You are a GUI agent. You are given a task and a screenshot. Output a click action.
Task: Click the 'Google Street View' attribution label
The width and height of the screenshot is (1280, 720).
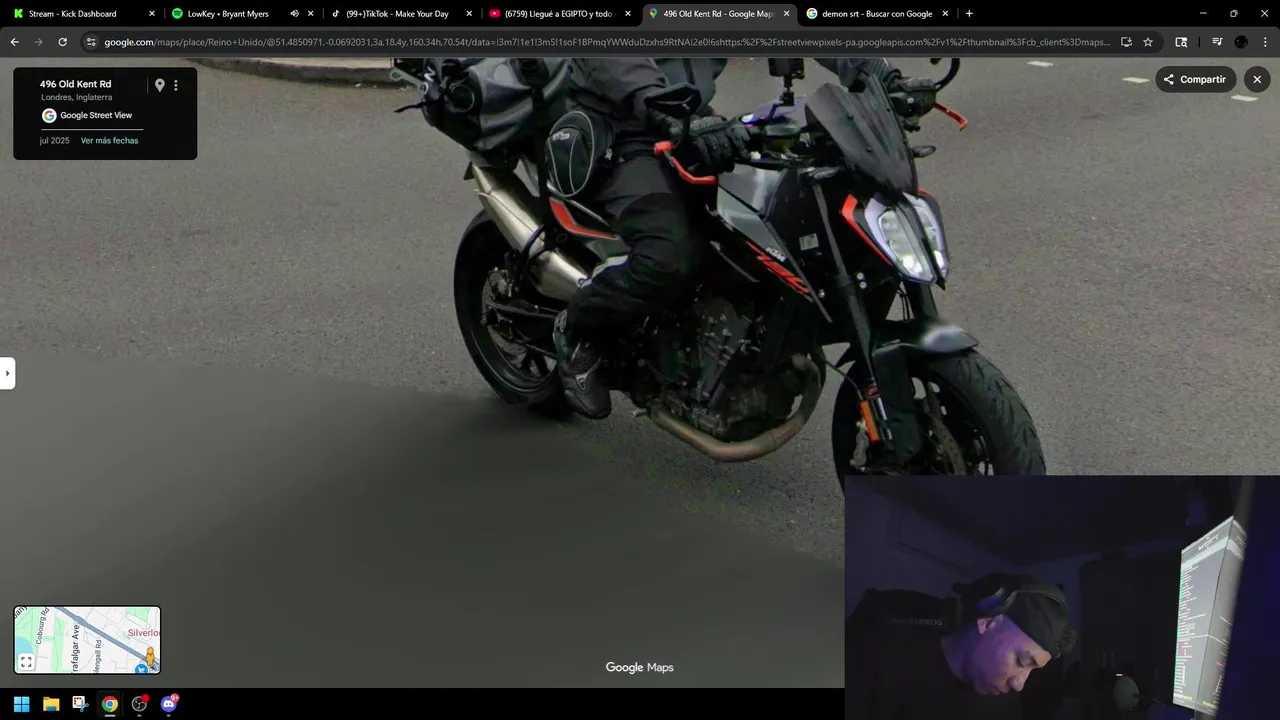[96, 115]
